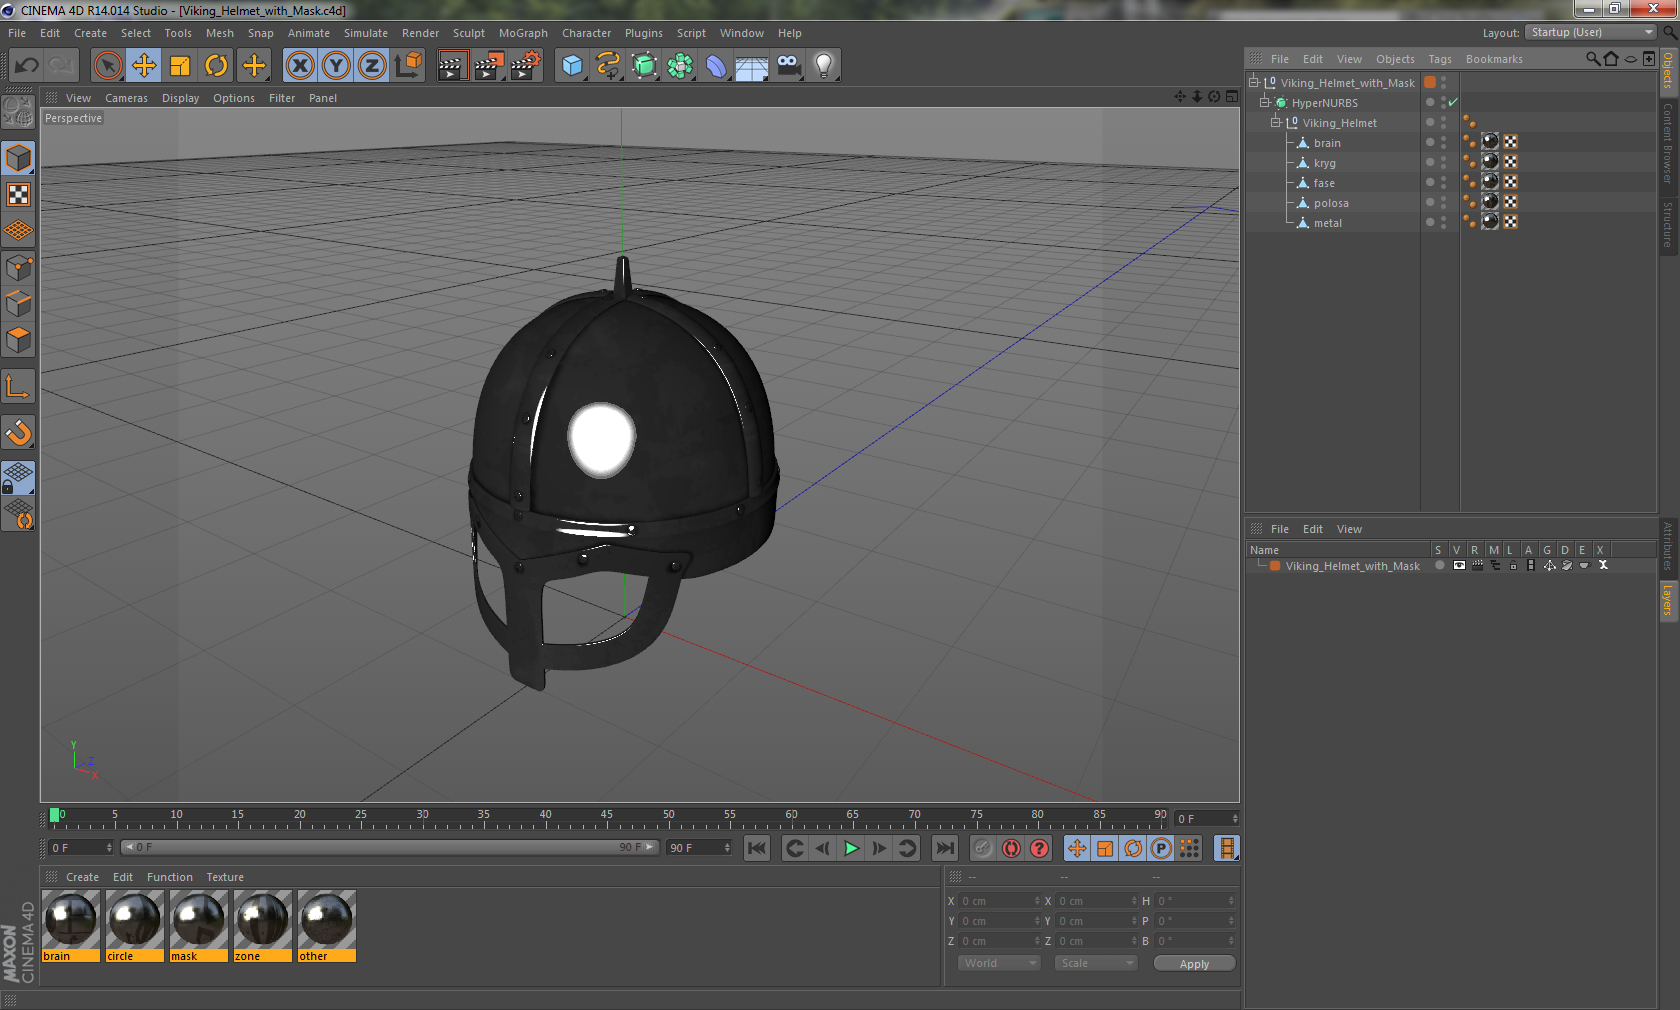The image size is (1680, 1010).
Task: Open the deformer objects icon
Action: coord(716,66)
